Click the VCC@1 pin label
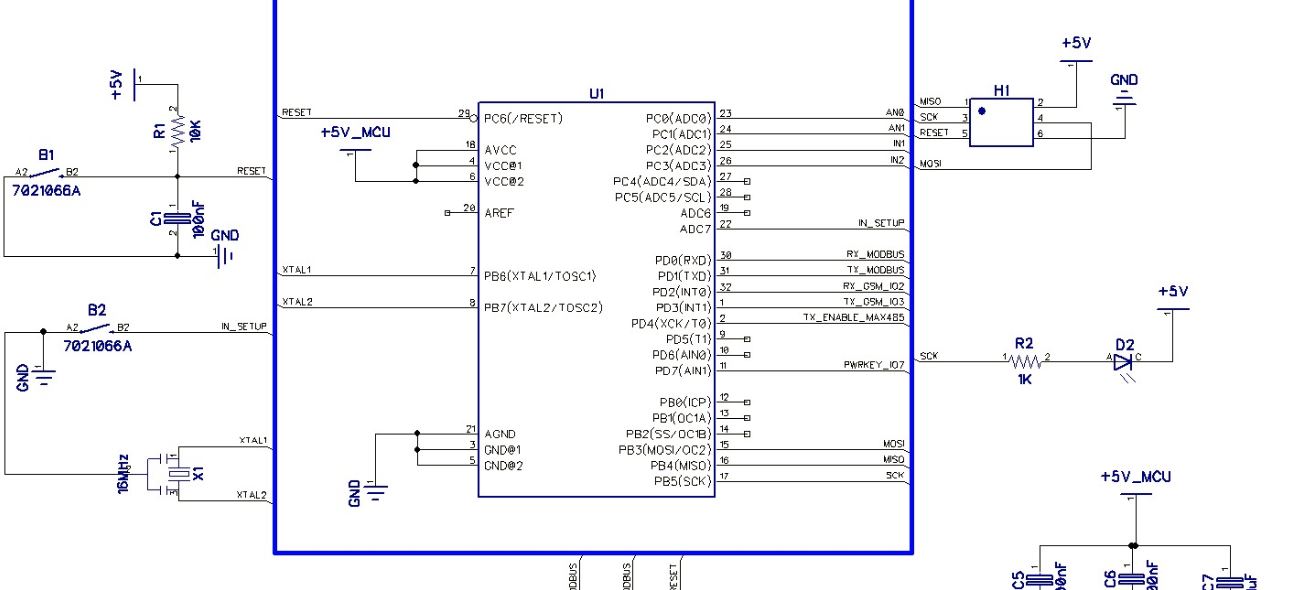This screenshot has height=590, width=1290. (503, 165)
